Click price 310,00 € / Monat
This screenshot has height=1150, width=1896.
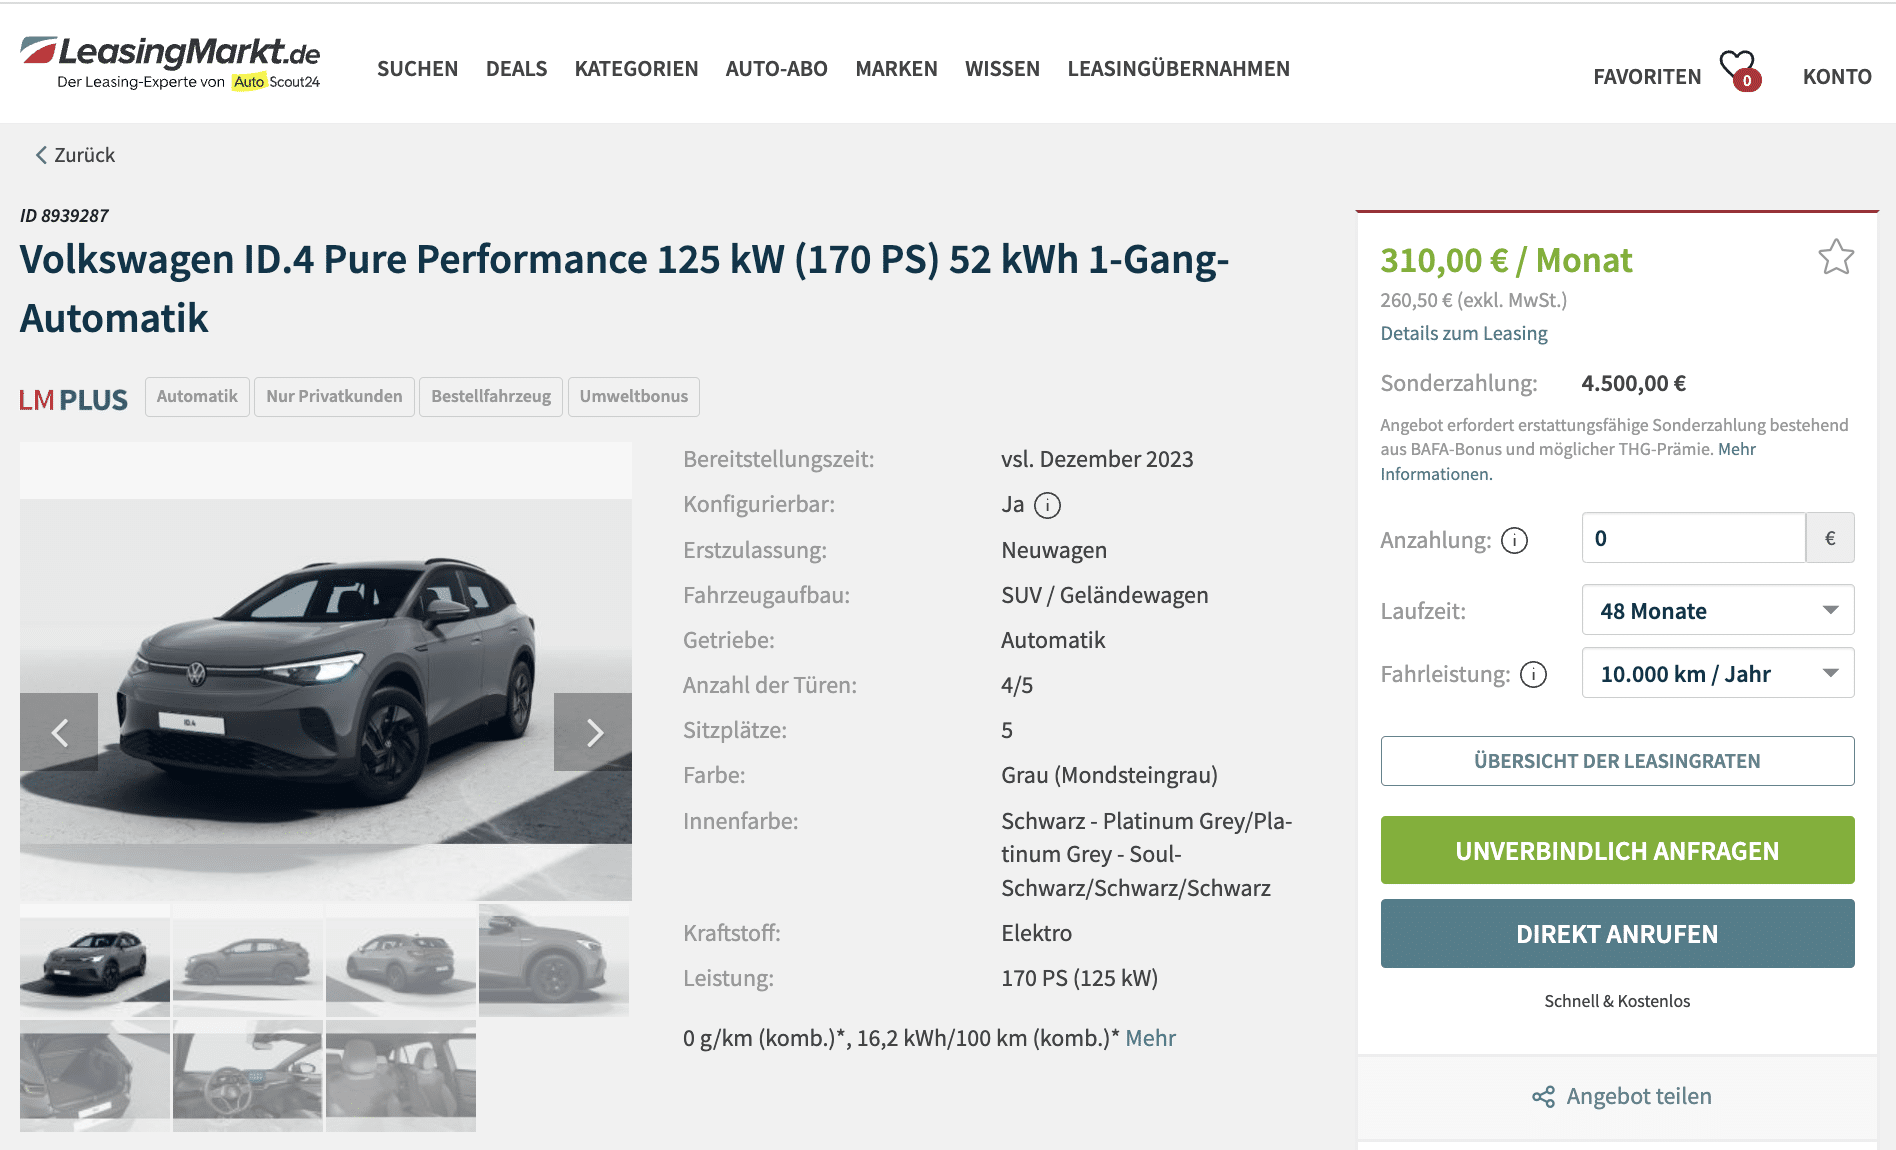(1506, 260)
